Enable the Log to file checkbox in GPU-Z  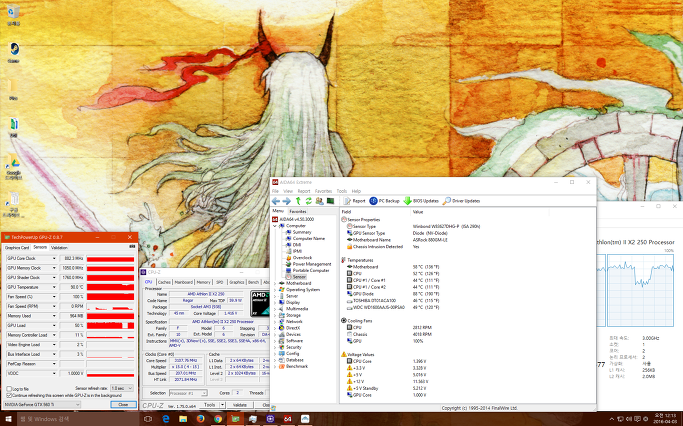[x=9, y=389]
